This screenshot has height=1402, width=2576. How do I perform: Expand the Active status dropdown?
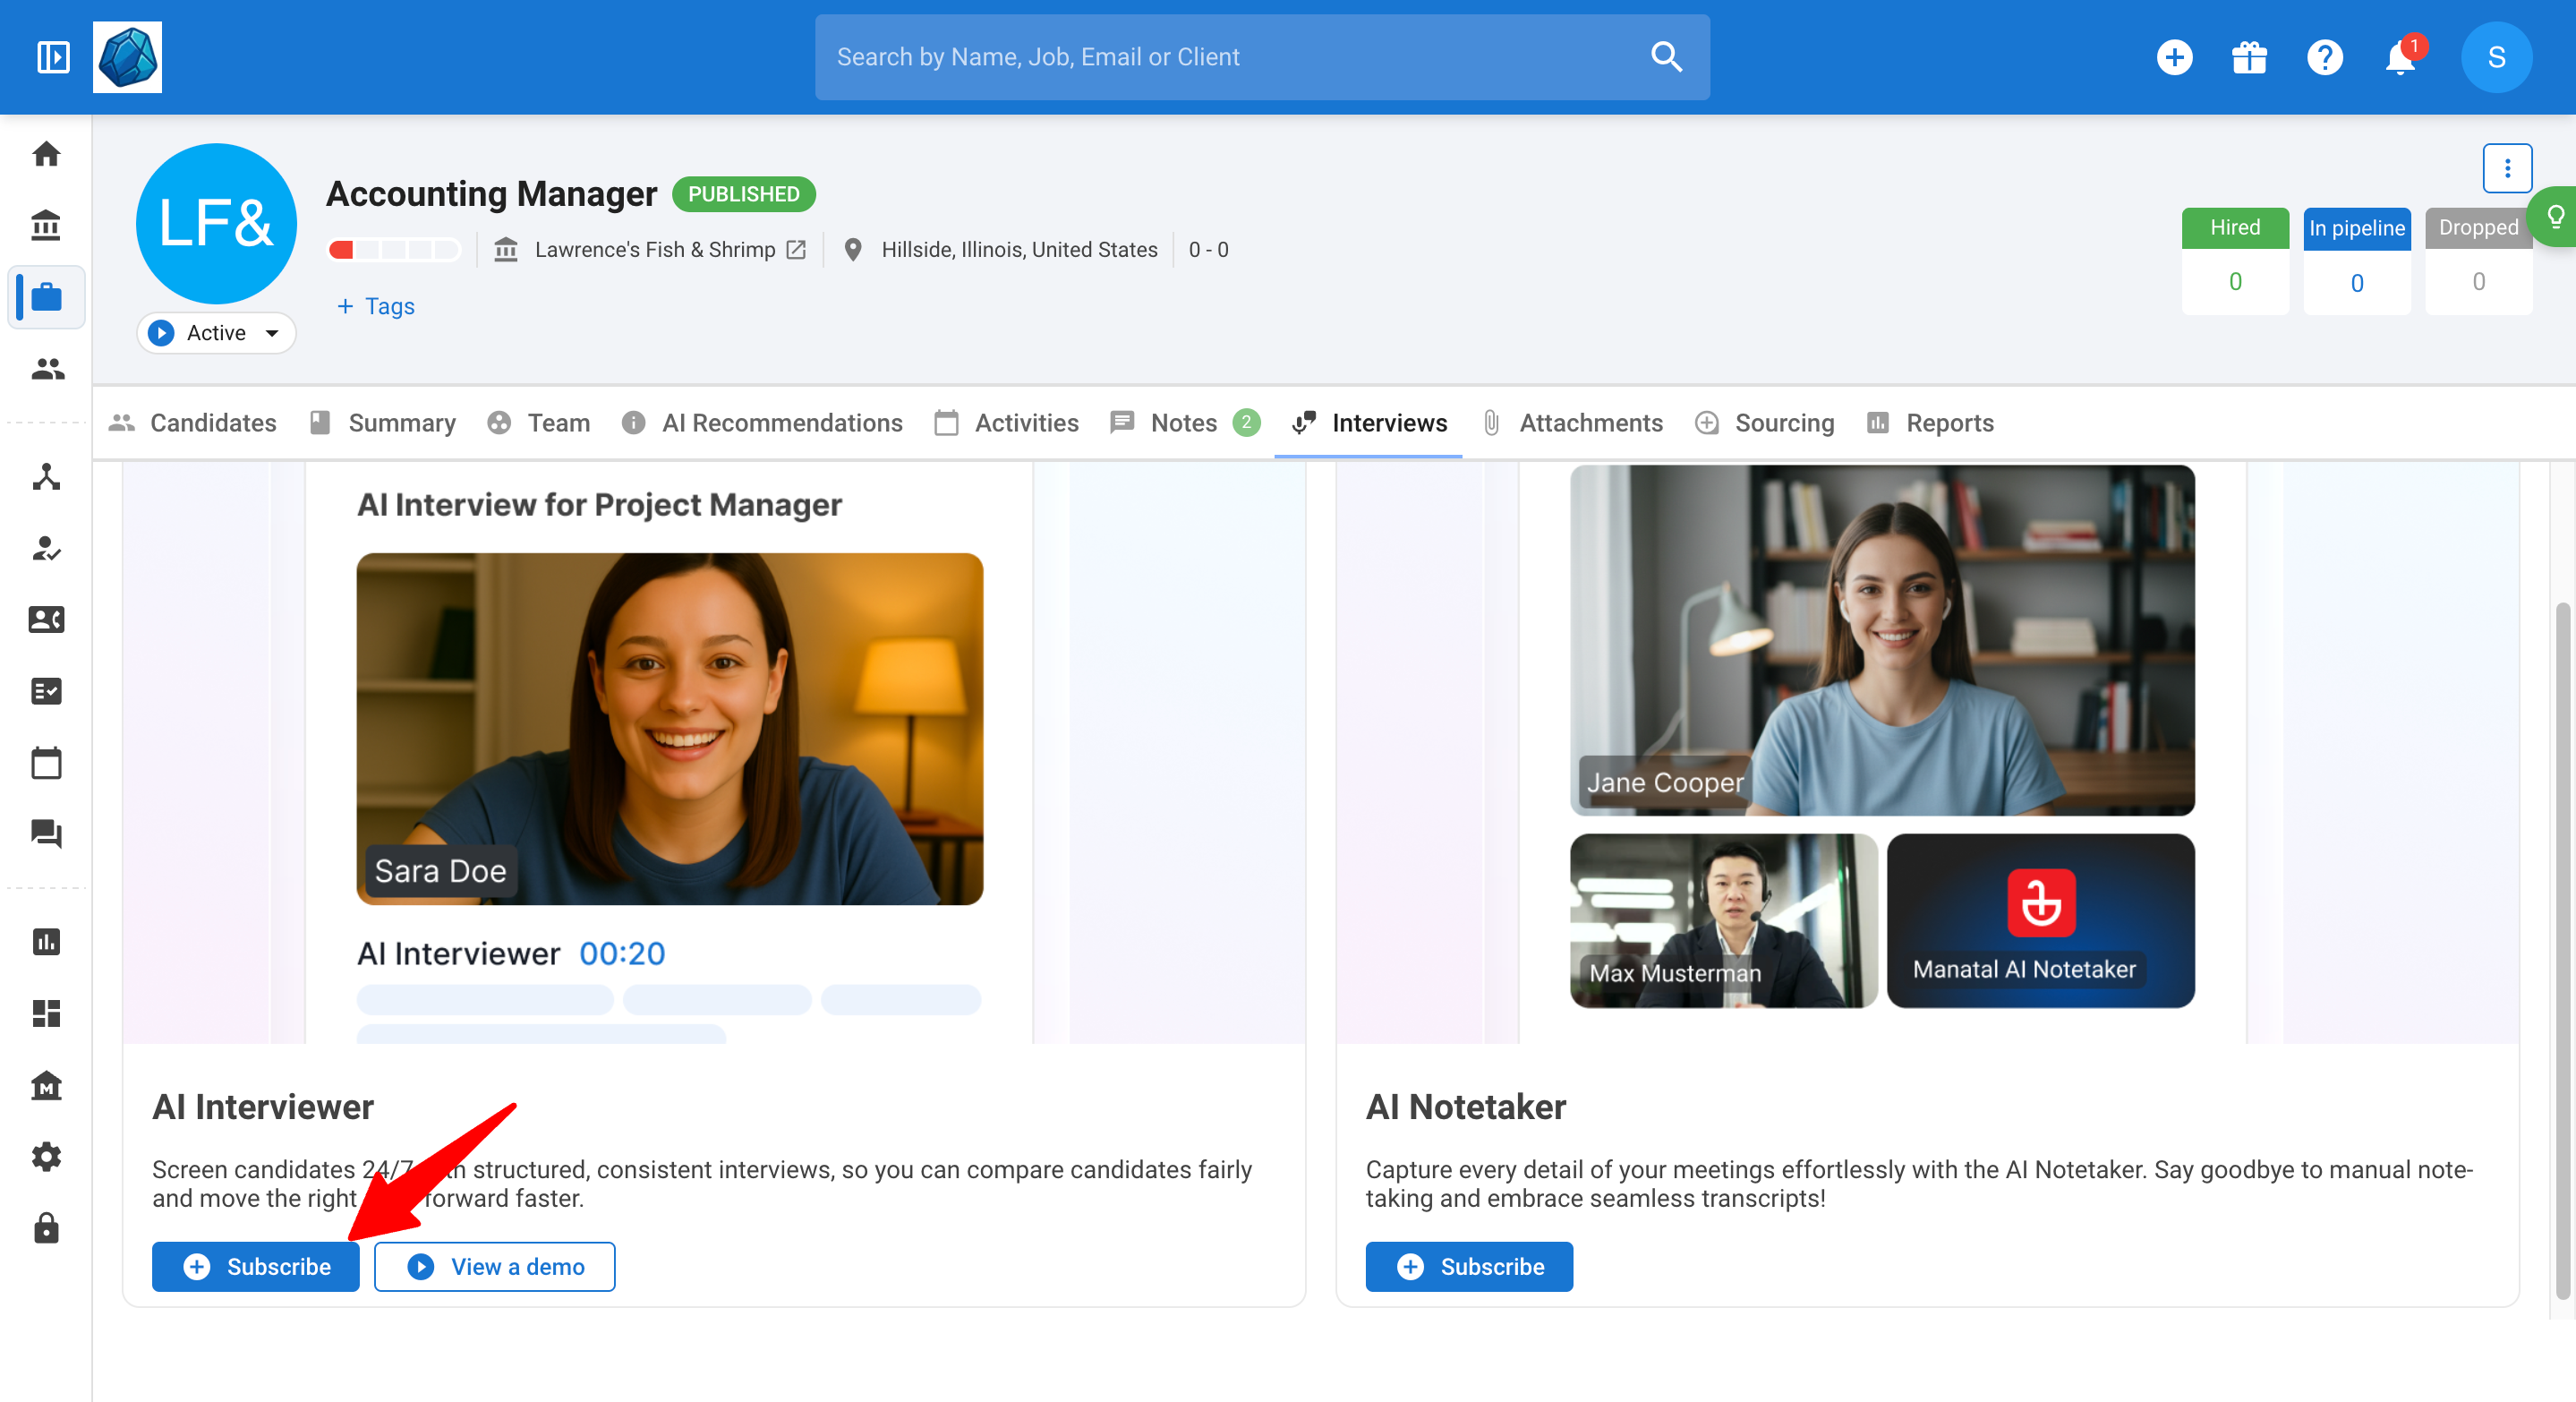point(216,333)
